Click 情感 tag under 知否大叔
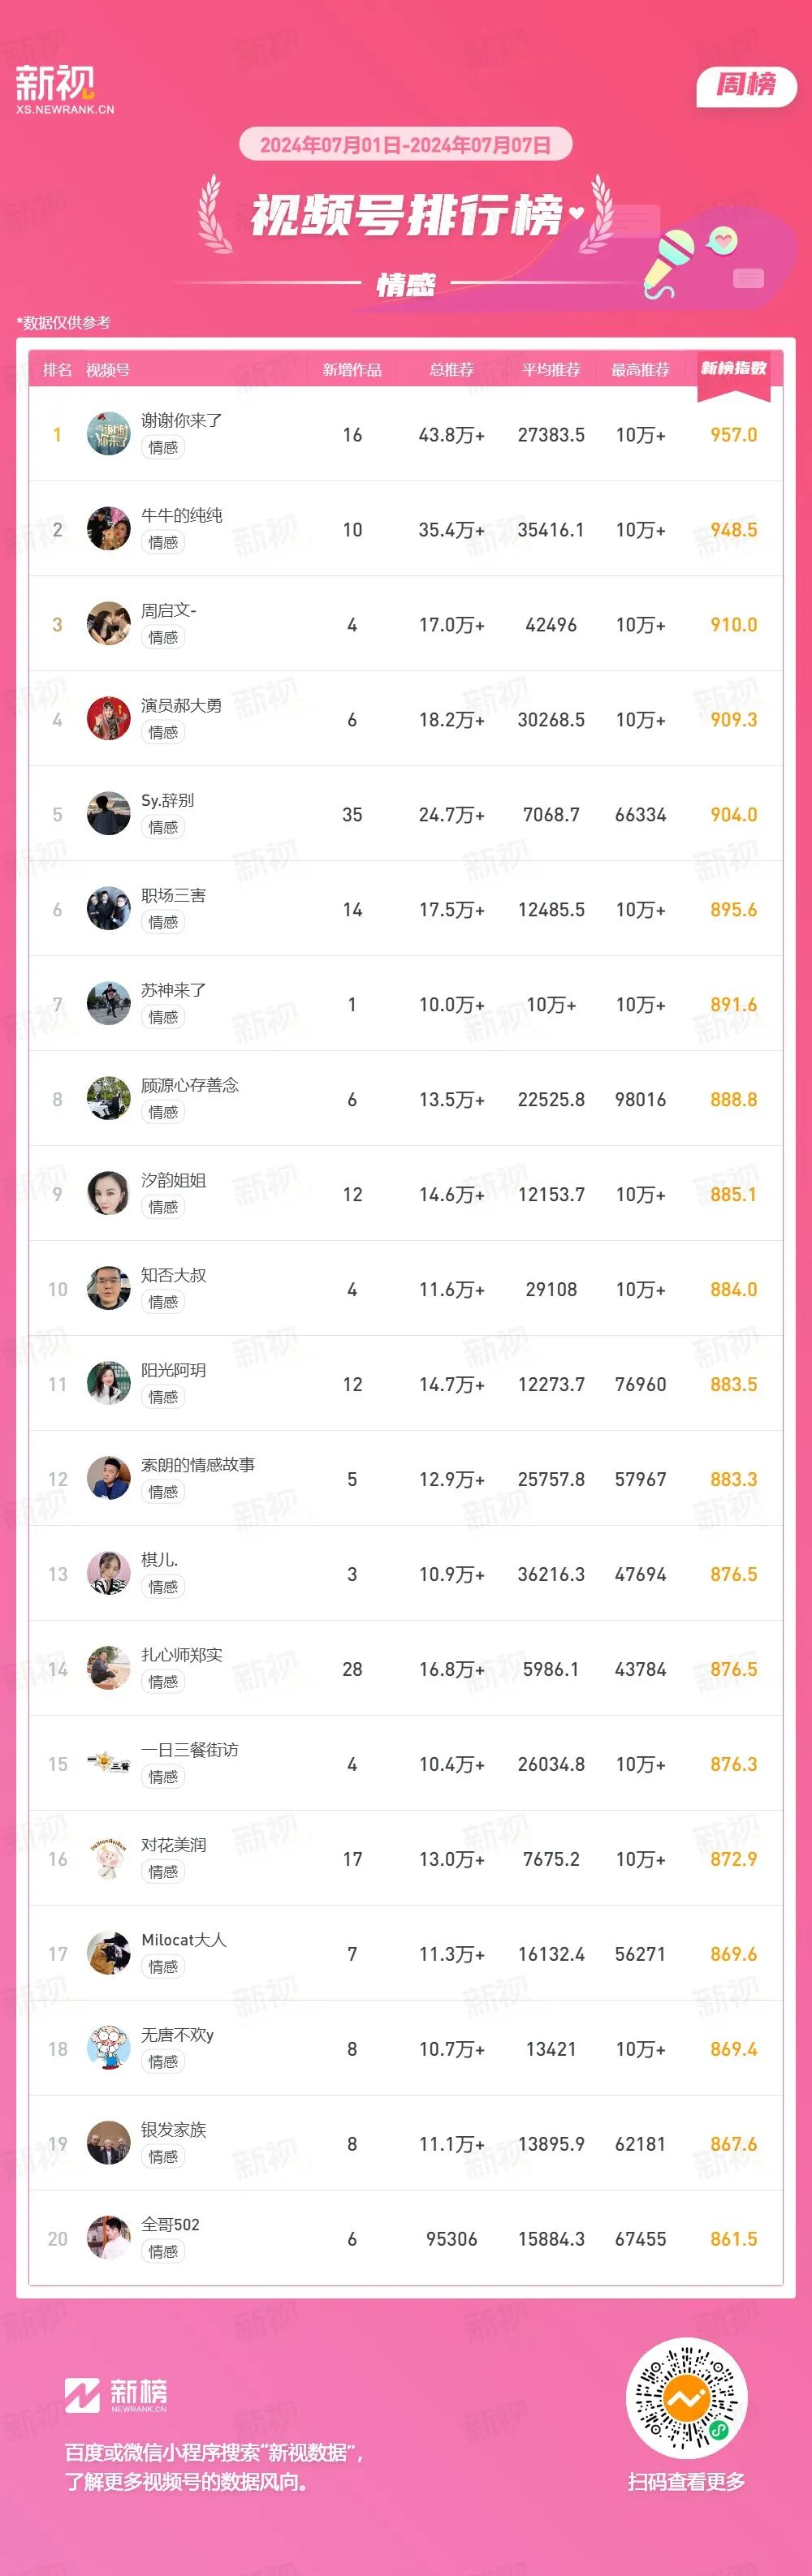The width and height of the screenshot is (812, 2576). click(163, 1303)
